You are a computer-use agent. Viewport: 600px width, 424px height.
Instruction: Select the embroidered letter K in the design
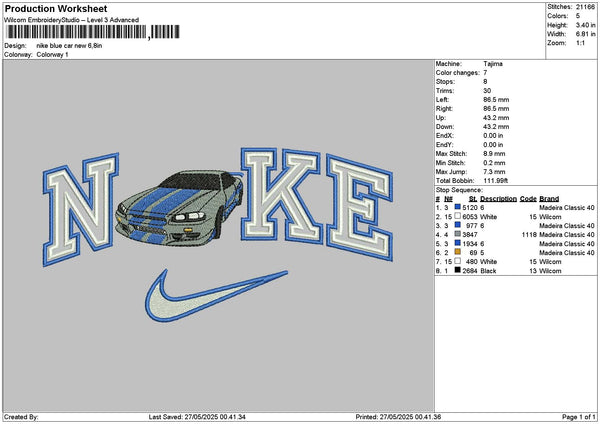(281, 196)
